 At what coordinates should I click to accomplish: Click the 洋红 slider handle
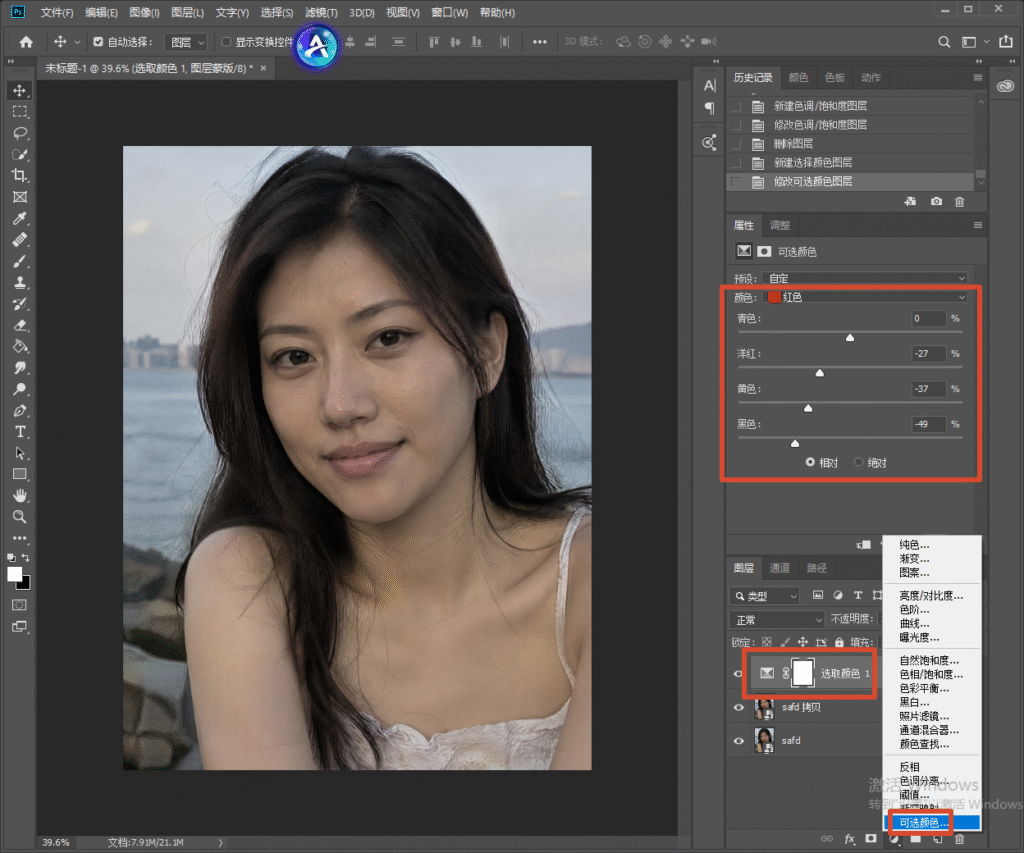tap(820, 373)
